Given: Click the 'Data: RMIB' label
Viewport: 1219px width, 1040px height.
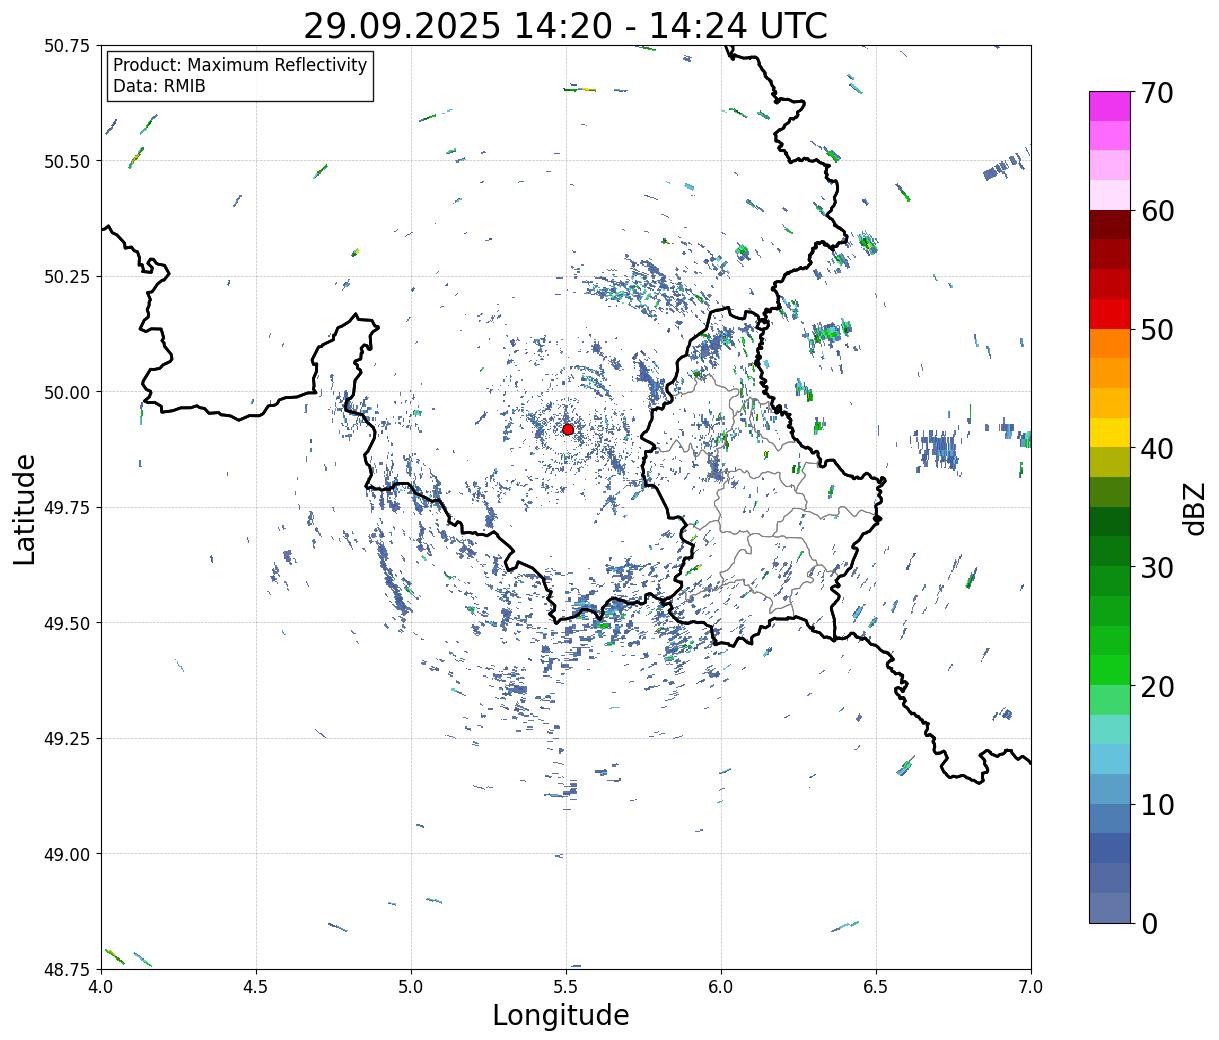Looking at the screenshot, I should pos(159,86).
